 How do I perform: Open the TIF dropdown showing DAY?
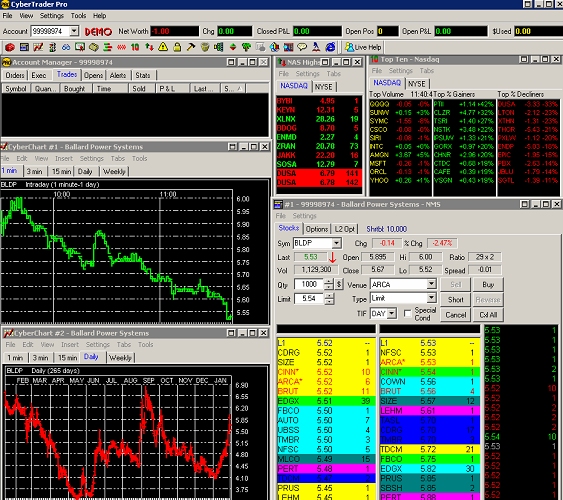[x=392, y=313]
